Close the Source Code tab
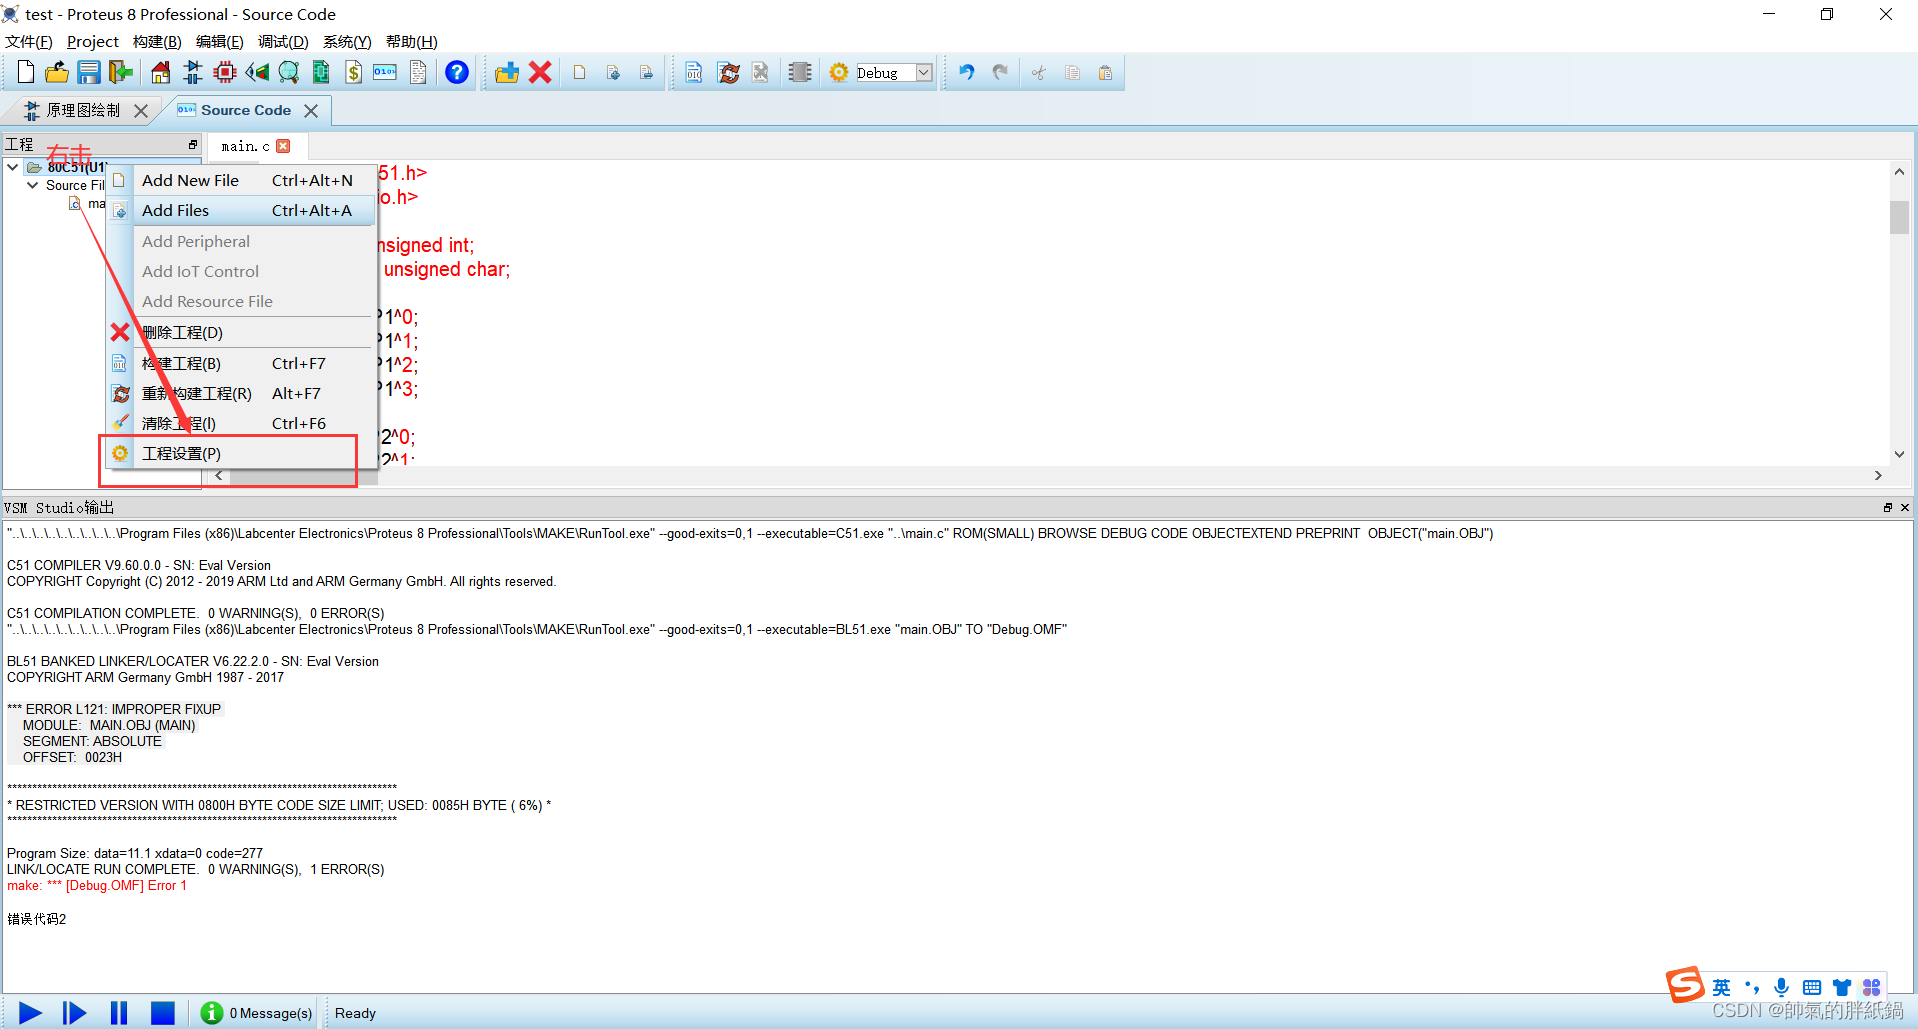 [311, 111]
